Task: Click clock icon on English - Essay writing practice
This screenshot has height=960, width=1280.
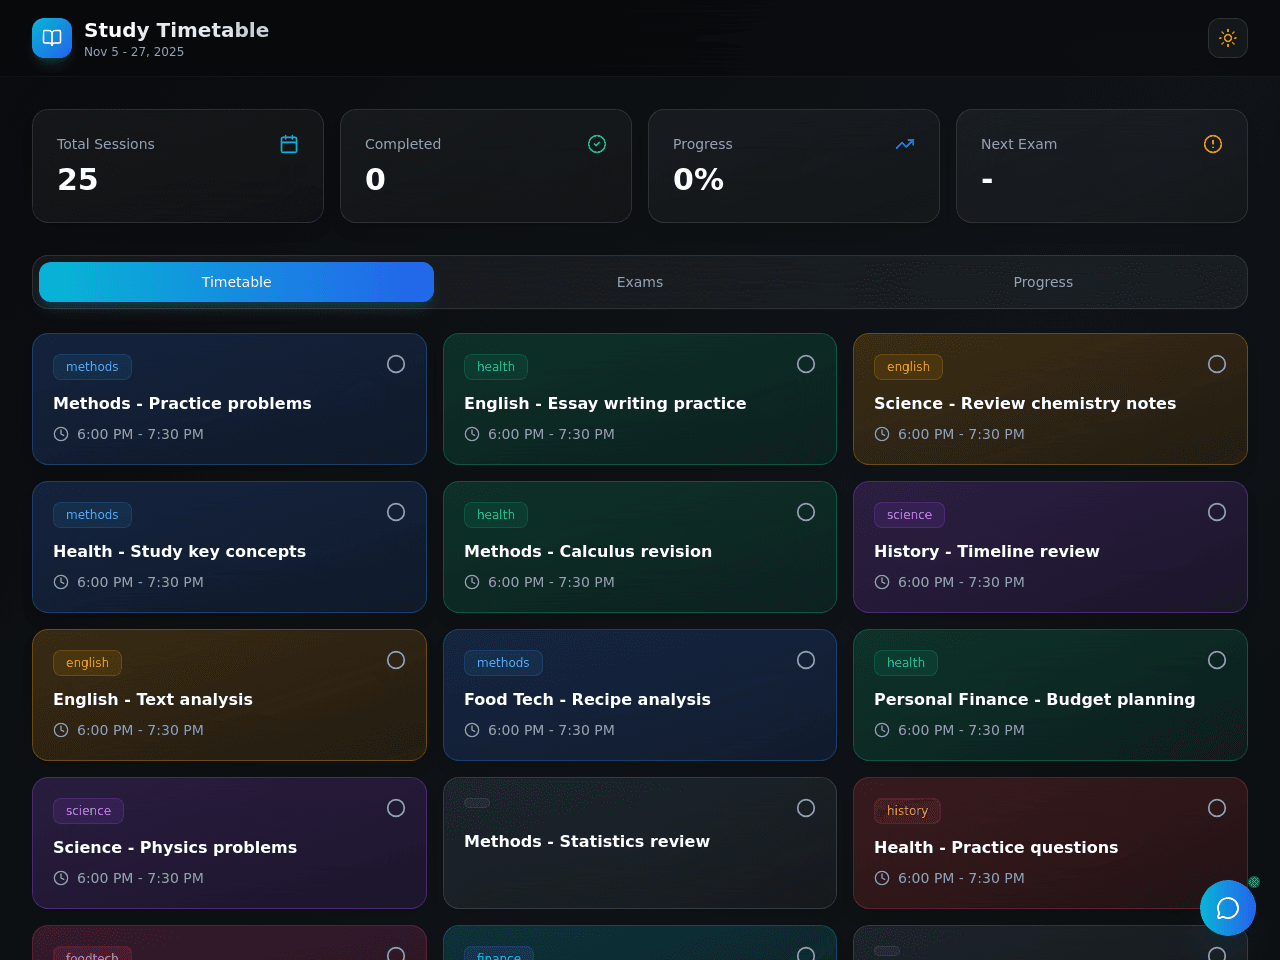Action: 472,434
